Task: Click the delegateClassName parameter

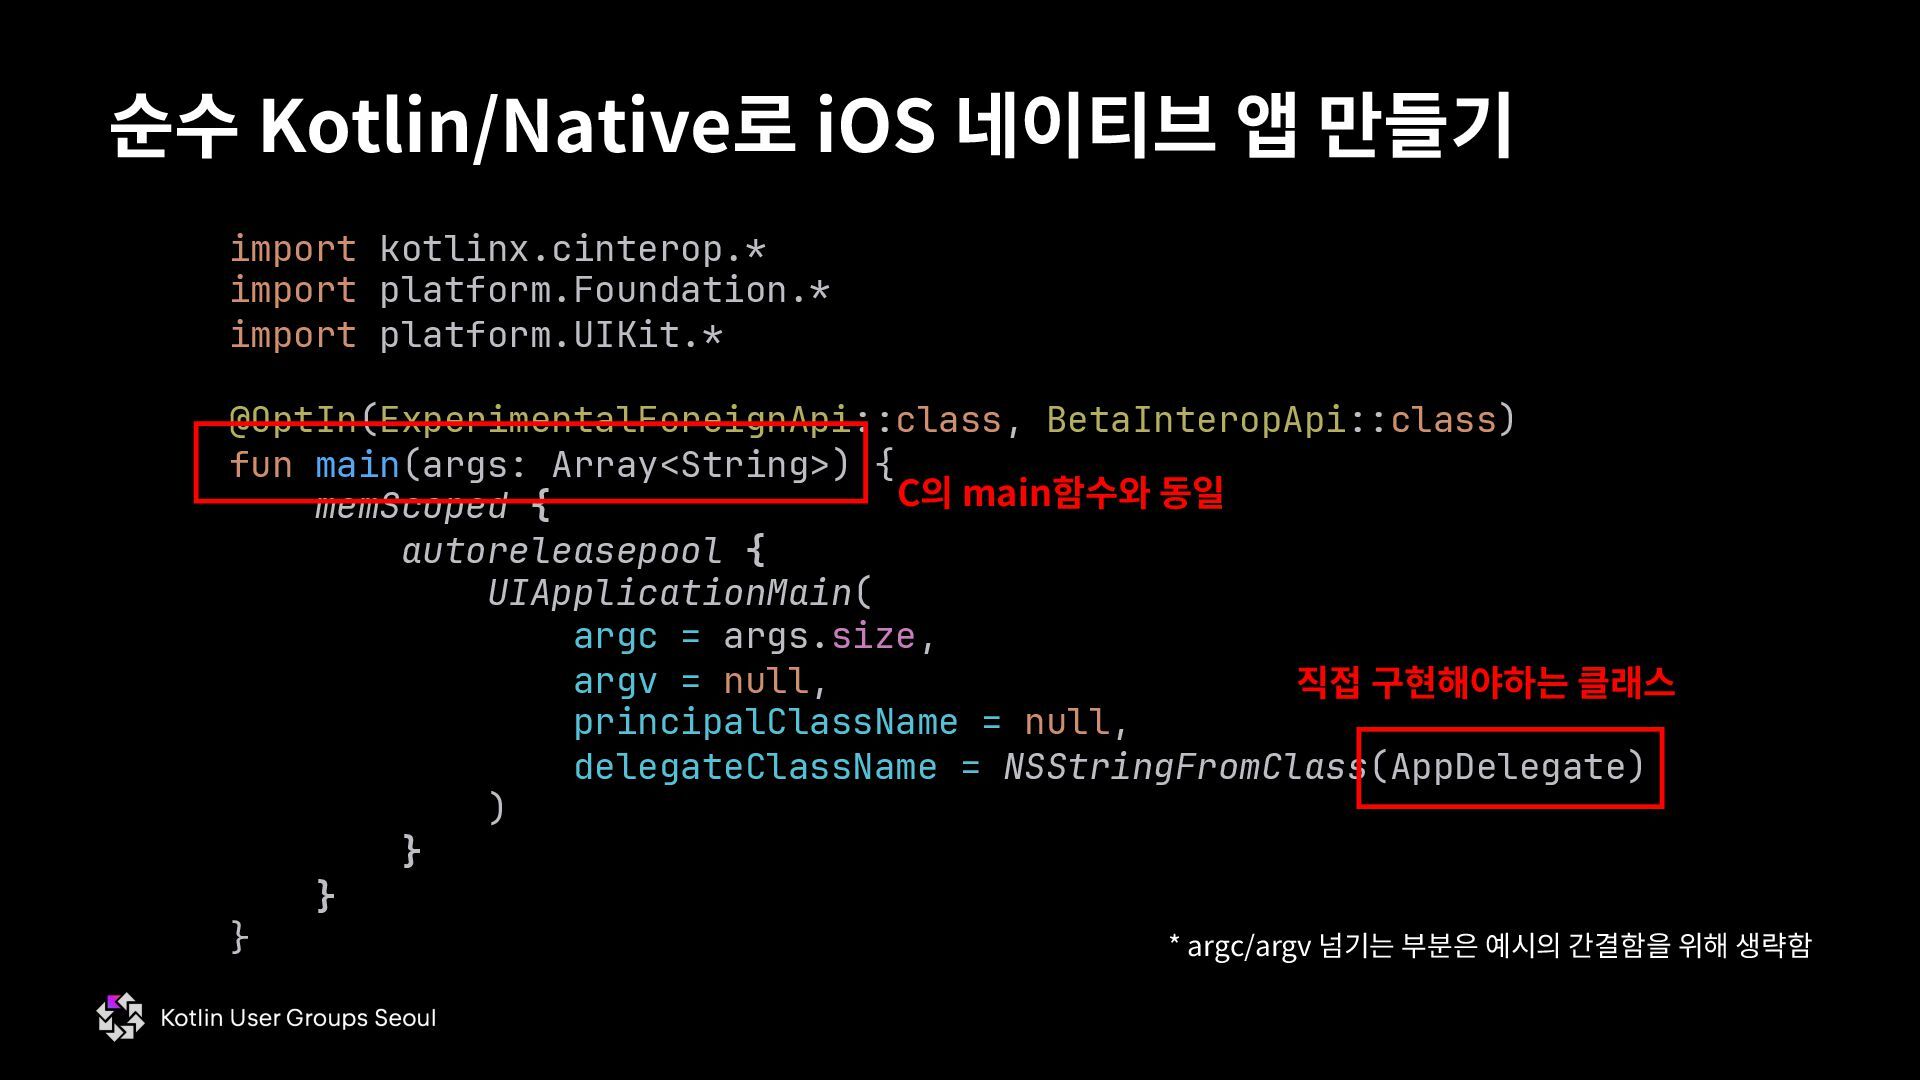Action: (x=755, y=767)
